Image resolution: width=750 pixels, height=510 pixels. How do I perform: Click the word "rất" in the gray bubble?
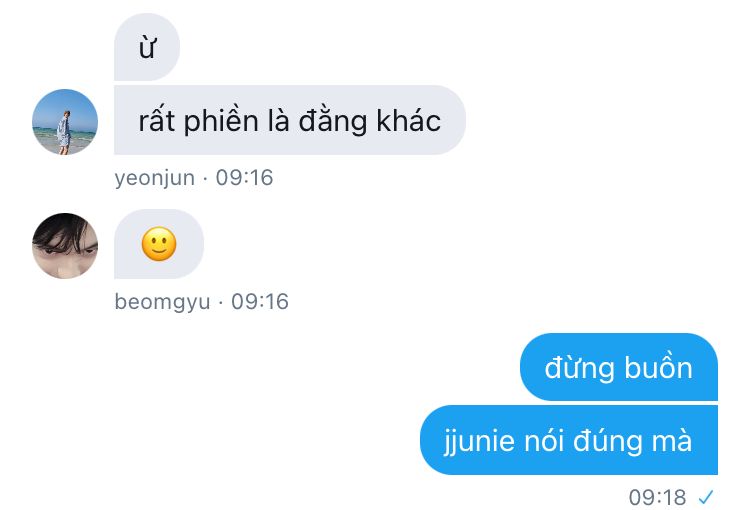pos(156,120)
